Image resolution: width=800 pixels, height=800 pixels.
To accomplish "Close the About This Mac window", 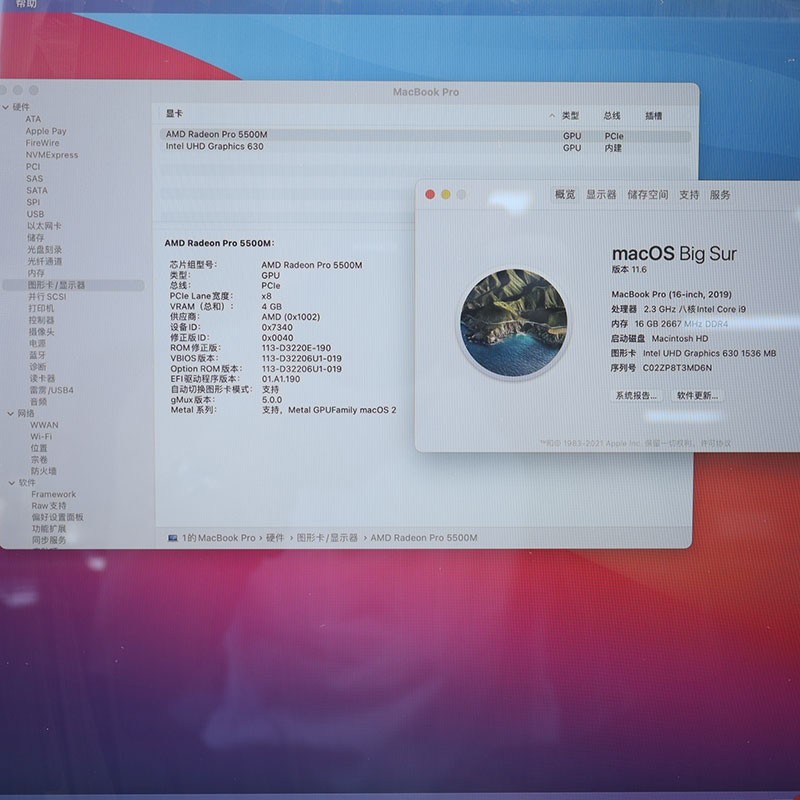I will click(x=430, y=195).
